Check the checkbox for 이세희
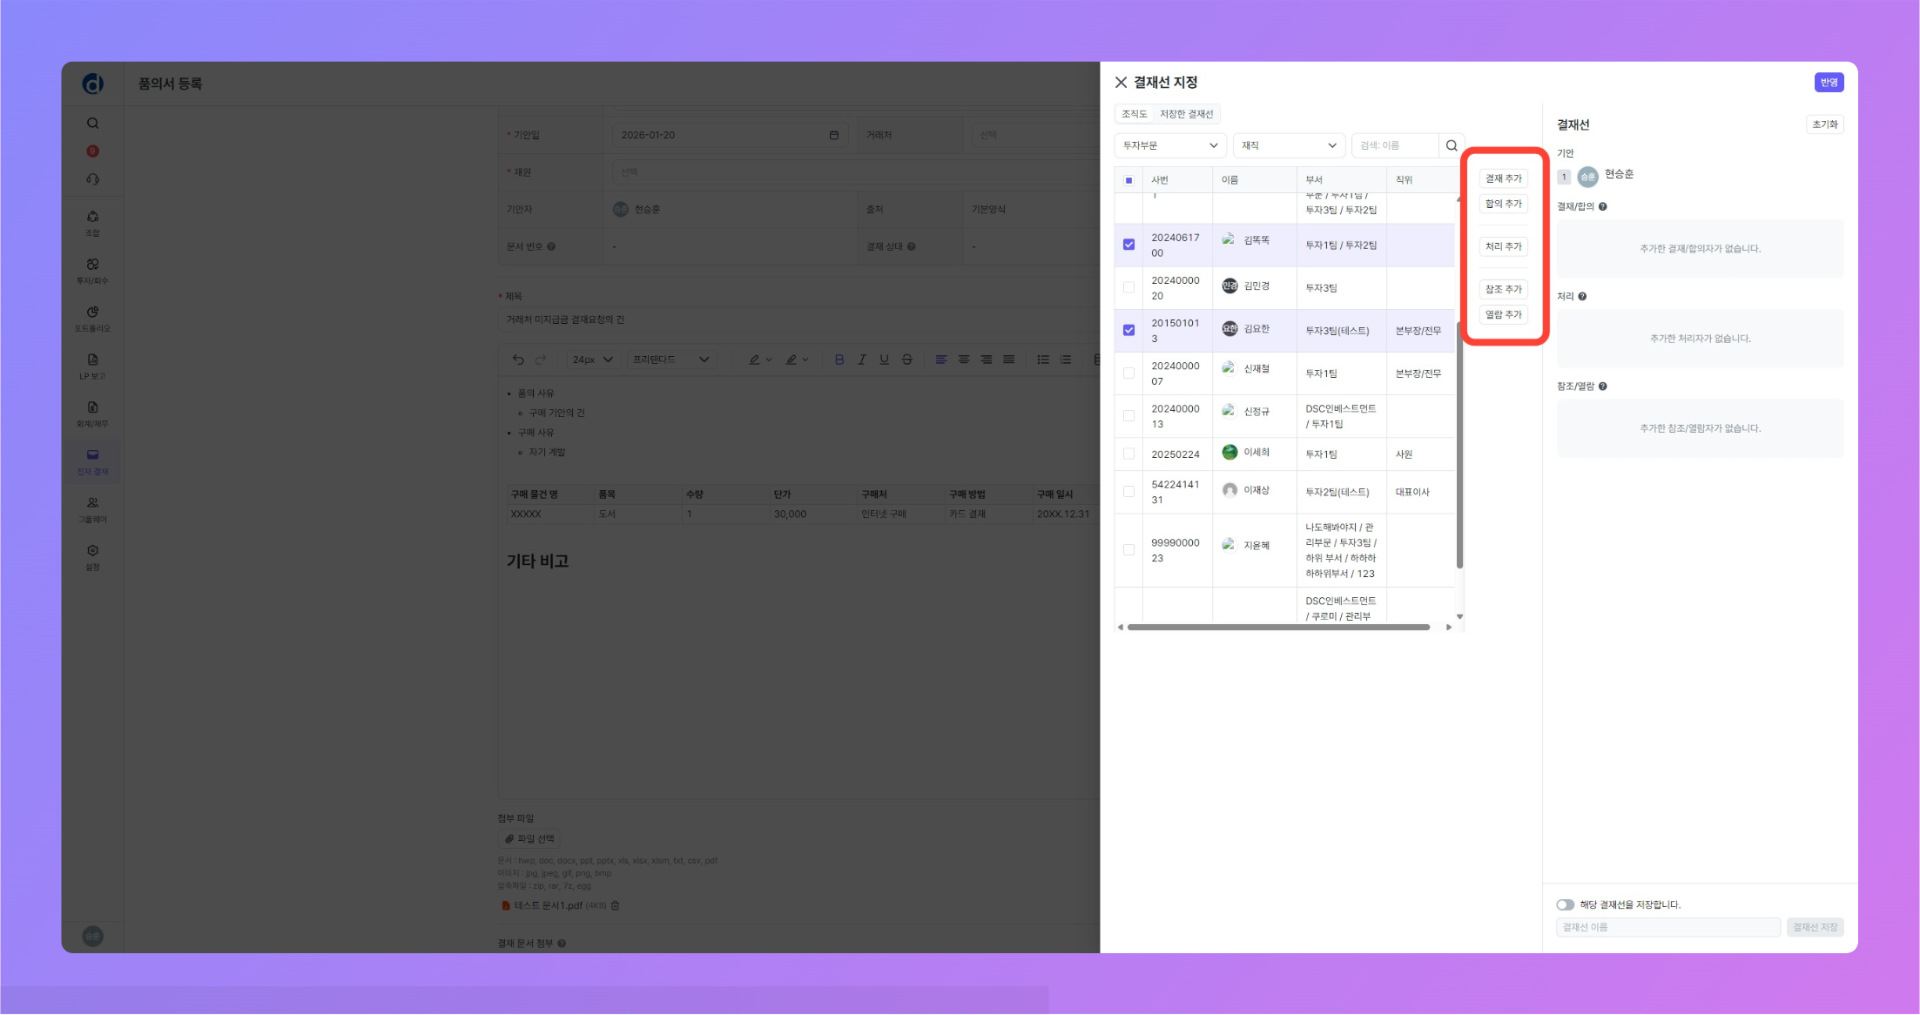 point(1129,454)
